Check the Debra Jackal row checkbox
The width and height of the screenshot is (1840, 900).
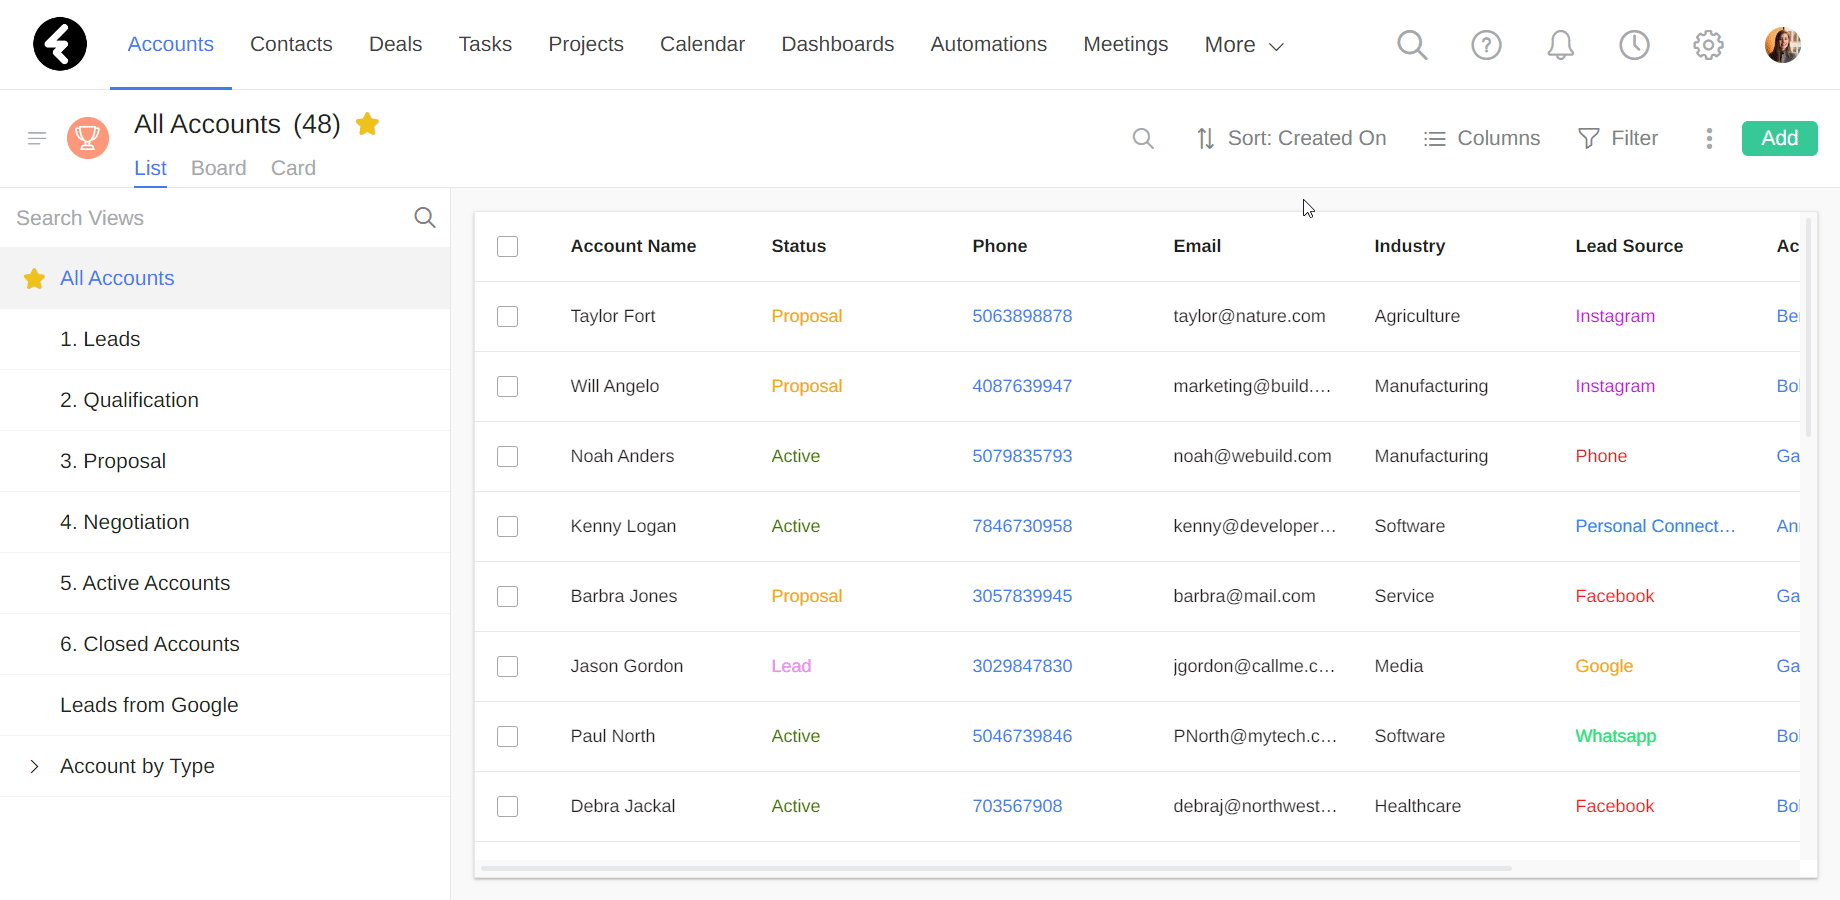point(508,806)
